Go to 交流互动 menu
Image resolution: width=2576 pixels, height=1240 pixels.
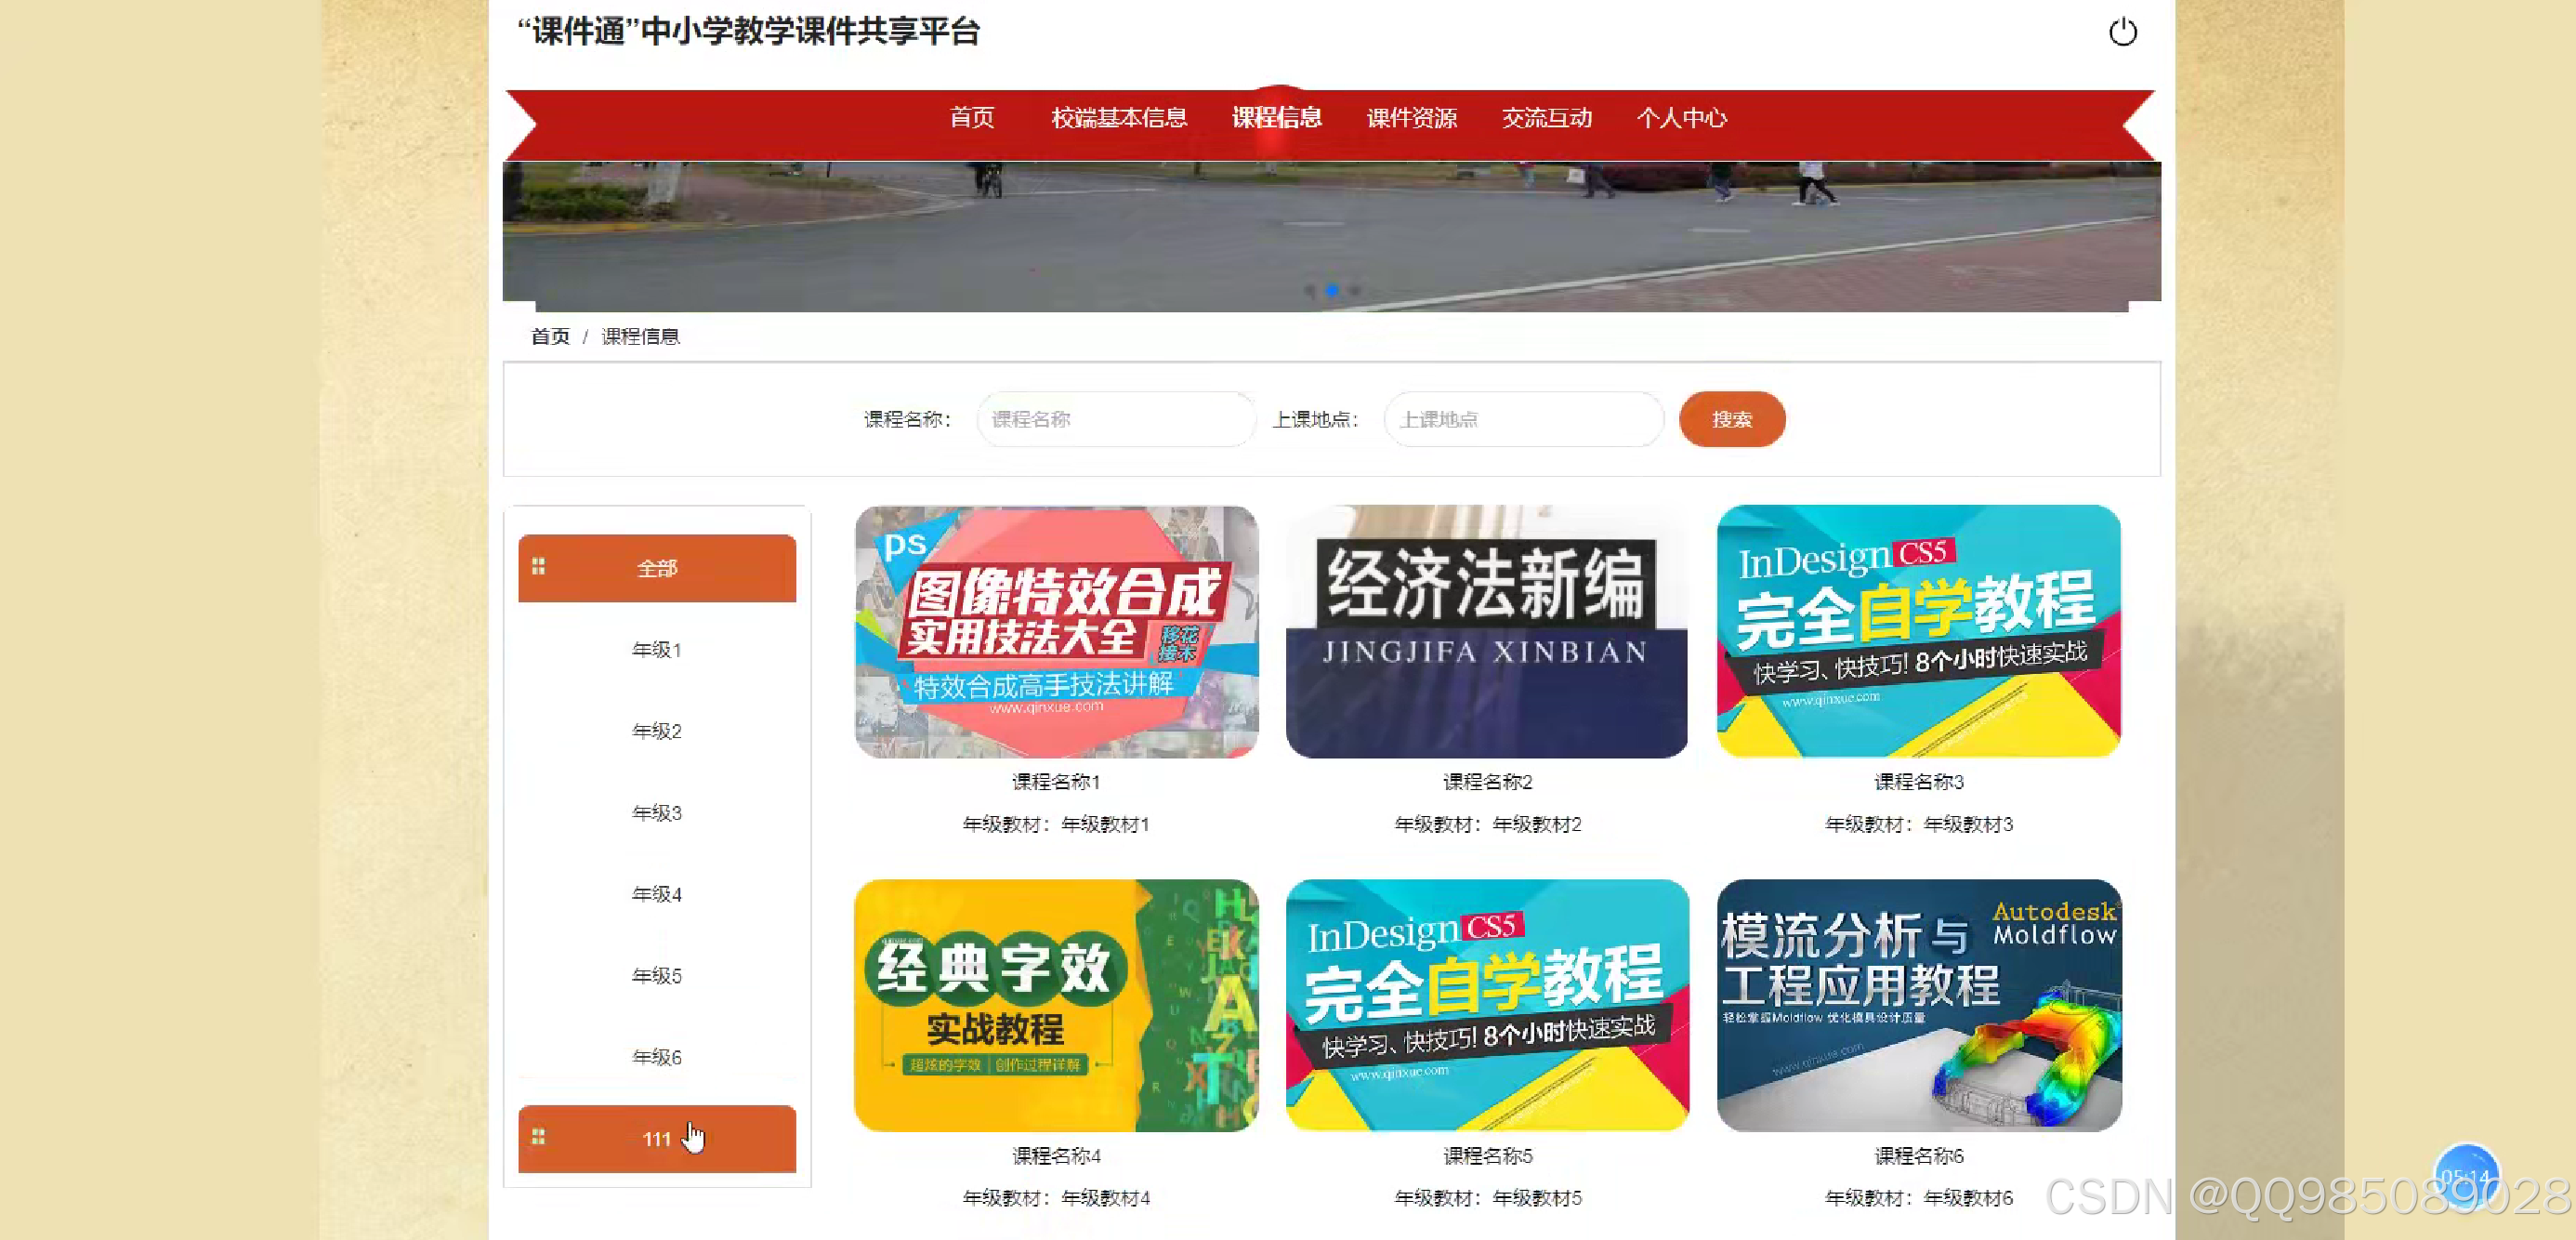pos(1546,118)
